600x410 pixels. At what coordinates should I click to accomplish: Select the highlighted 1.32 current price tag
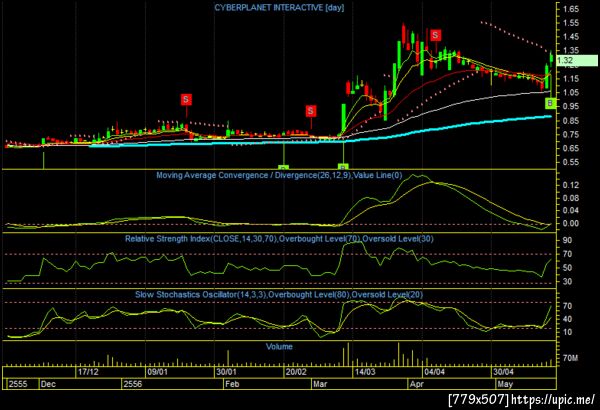click(577, 60)
